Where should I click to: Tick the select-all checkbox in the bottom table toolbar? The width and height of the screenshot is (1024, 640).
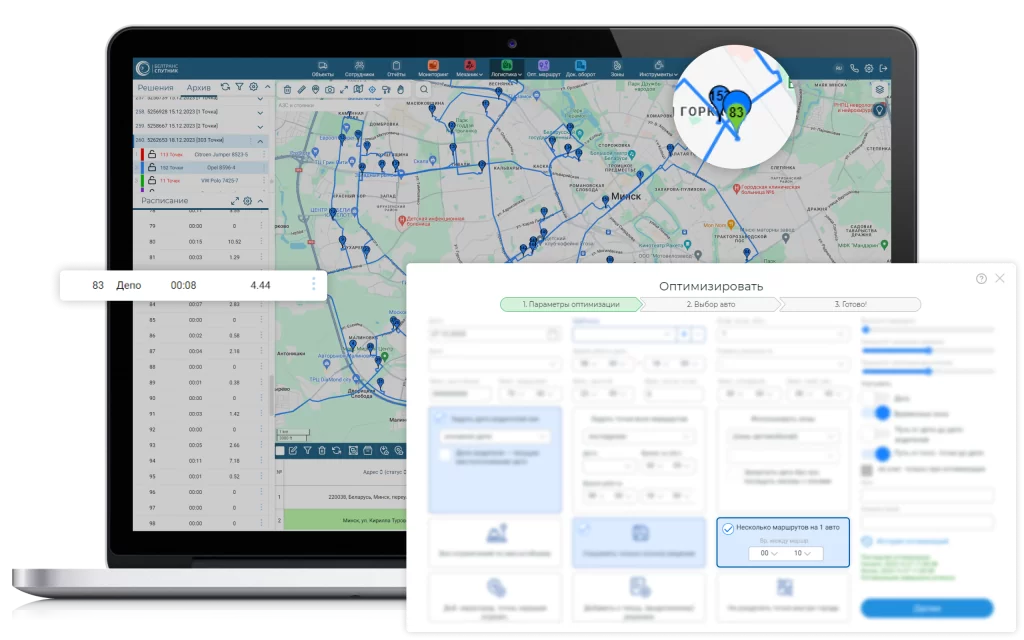[x=280, y=451]
